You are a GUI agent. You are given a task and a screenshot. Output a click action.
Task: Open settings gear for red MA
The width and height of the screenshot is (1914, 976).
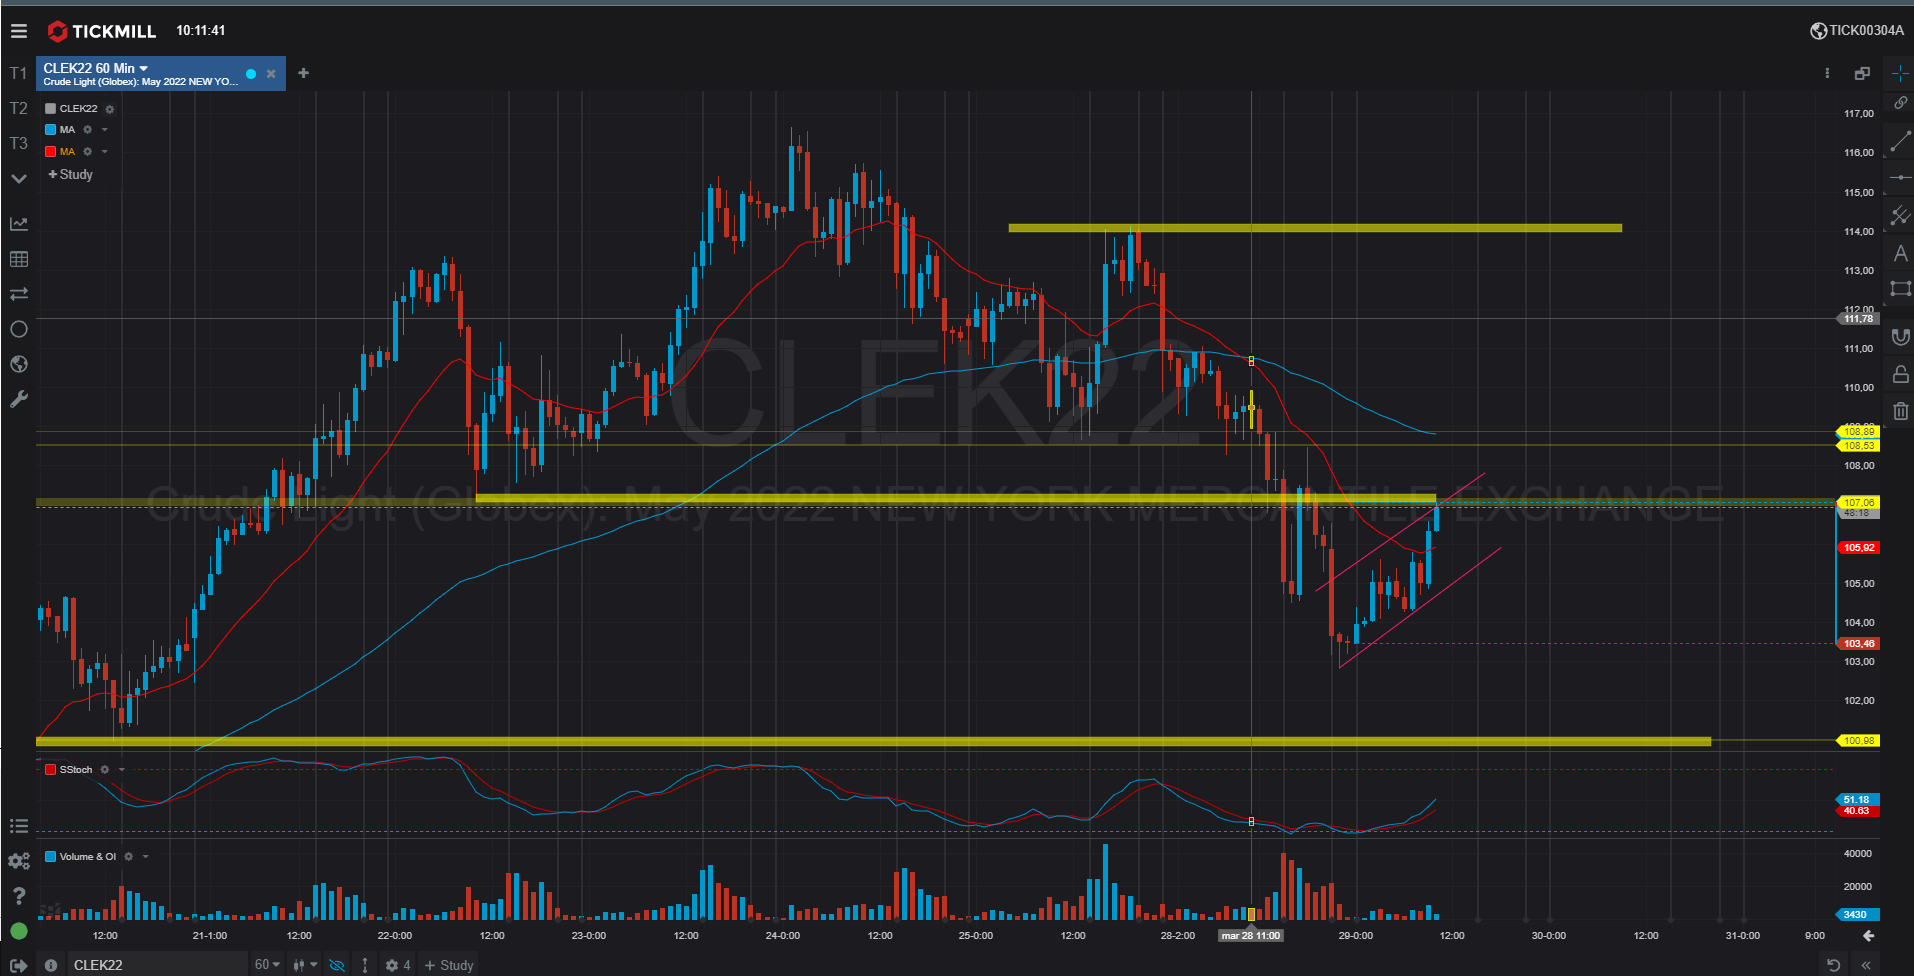coord(88,152)
